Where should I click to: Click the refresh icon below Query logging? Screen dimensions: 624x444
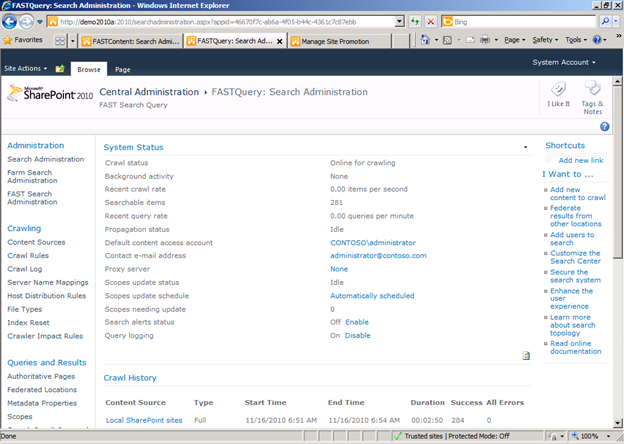pos(526,356)
